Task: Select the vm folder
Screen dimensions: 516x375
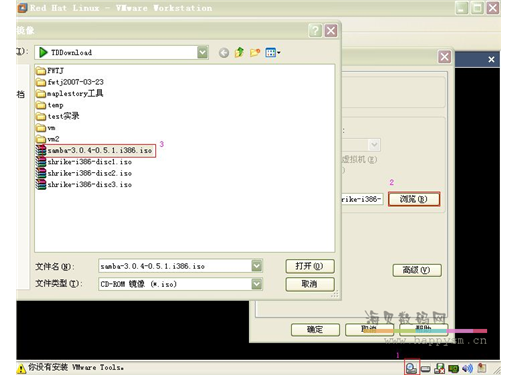Action: 46,128
